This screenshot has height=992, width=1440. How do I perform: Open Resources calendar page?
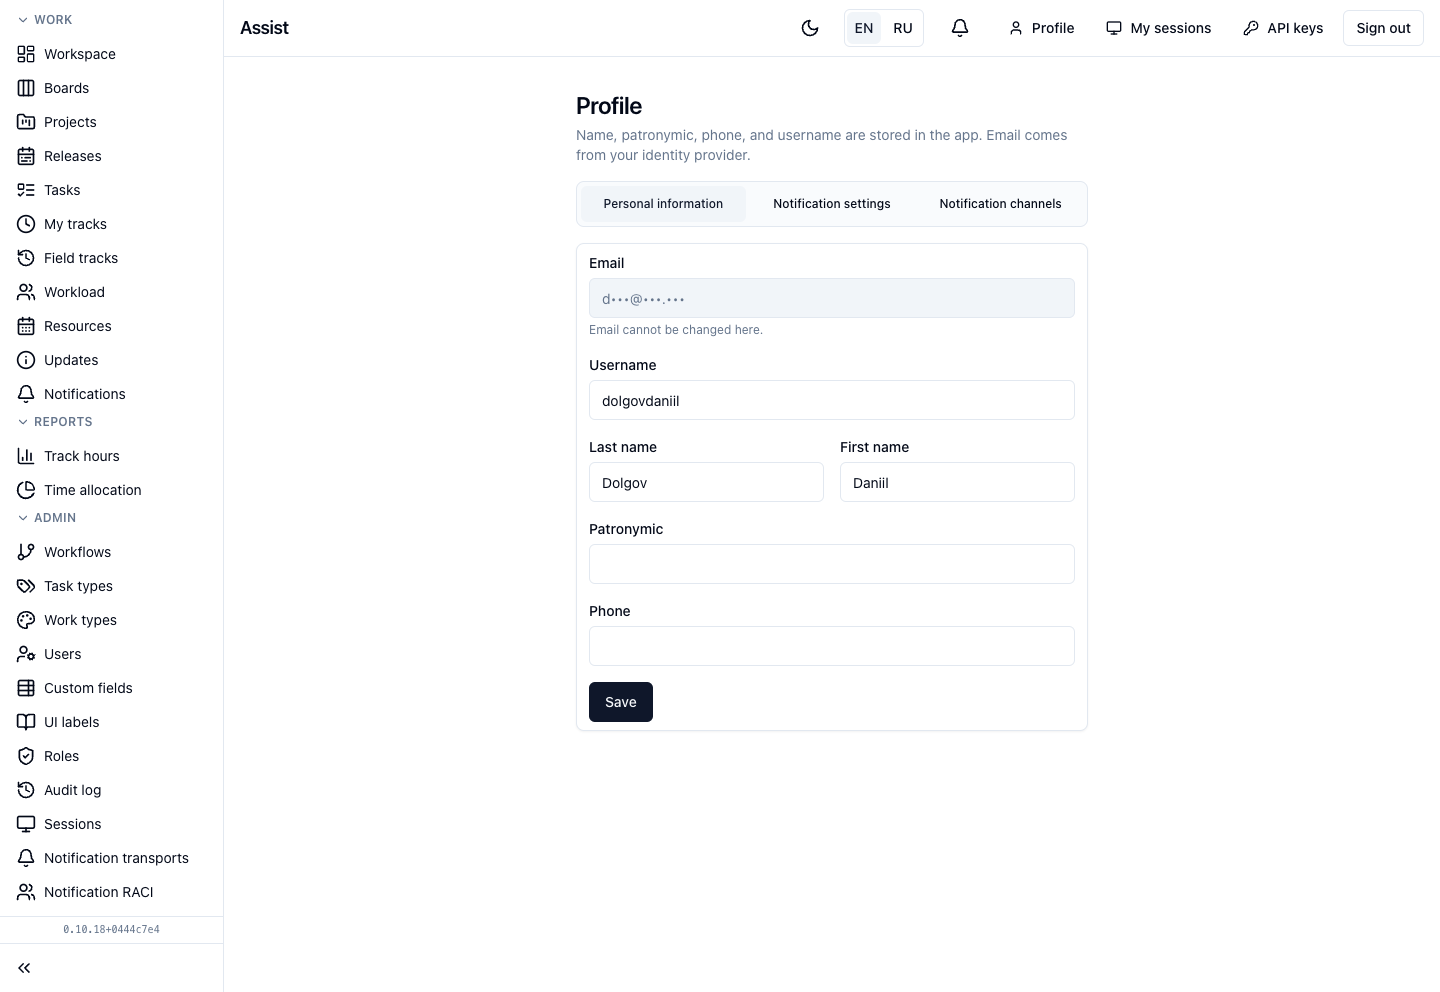[111, 326]
